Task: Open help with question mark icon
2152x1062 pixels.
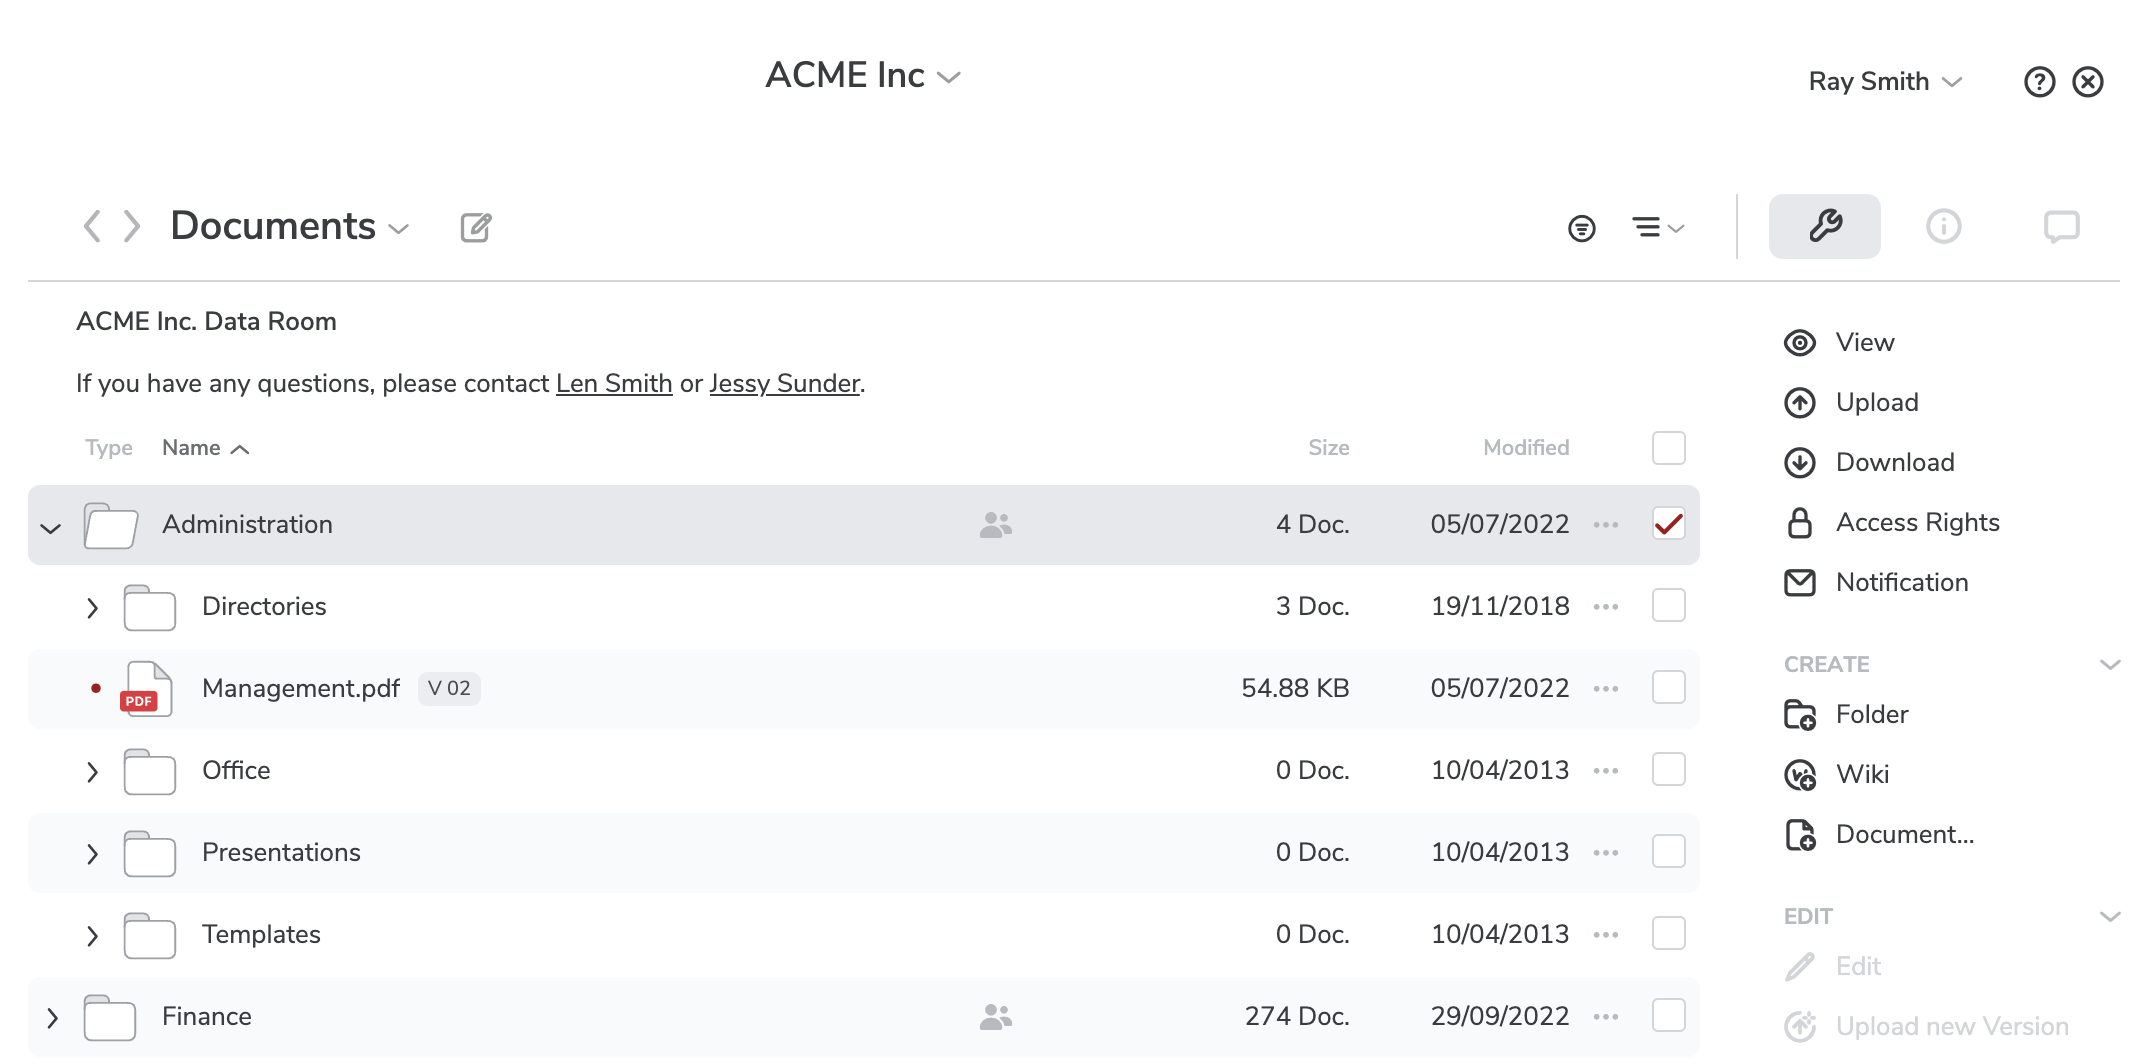Action: [2039, 82]
